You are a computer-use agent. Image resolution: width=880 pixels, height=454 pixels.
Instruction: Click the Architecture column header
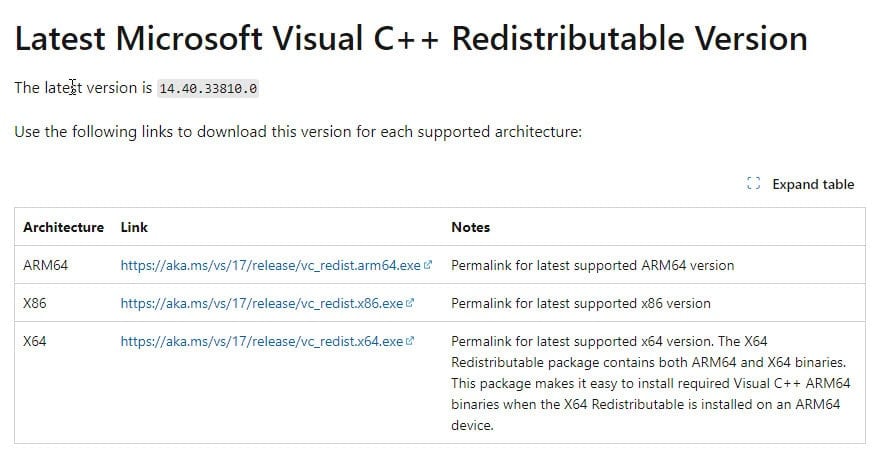63,227
